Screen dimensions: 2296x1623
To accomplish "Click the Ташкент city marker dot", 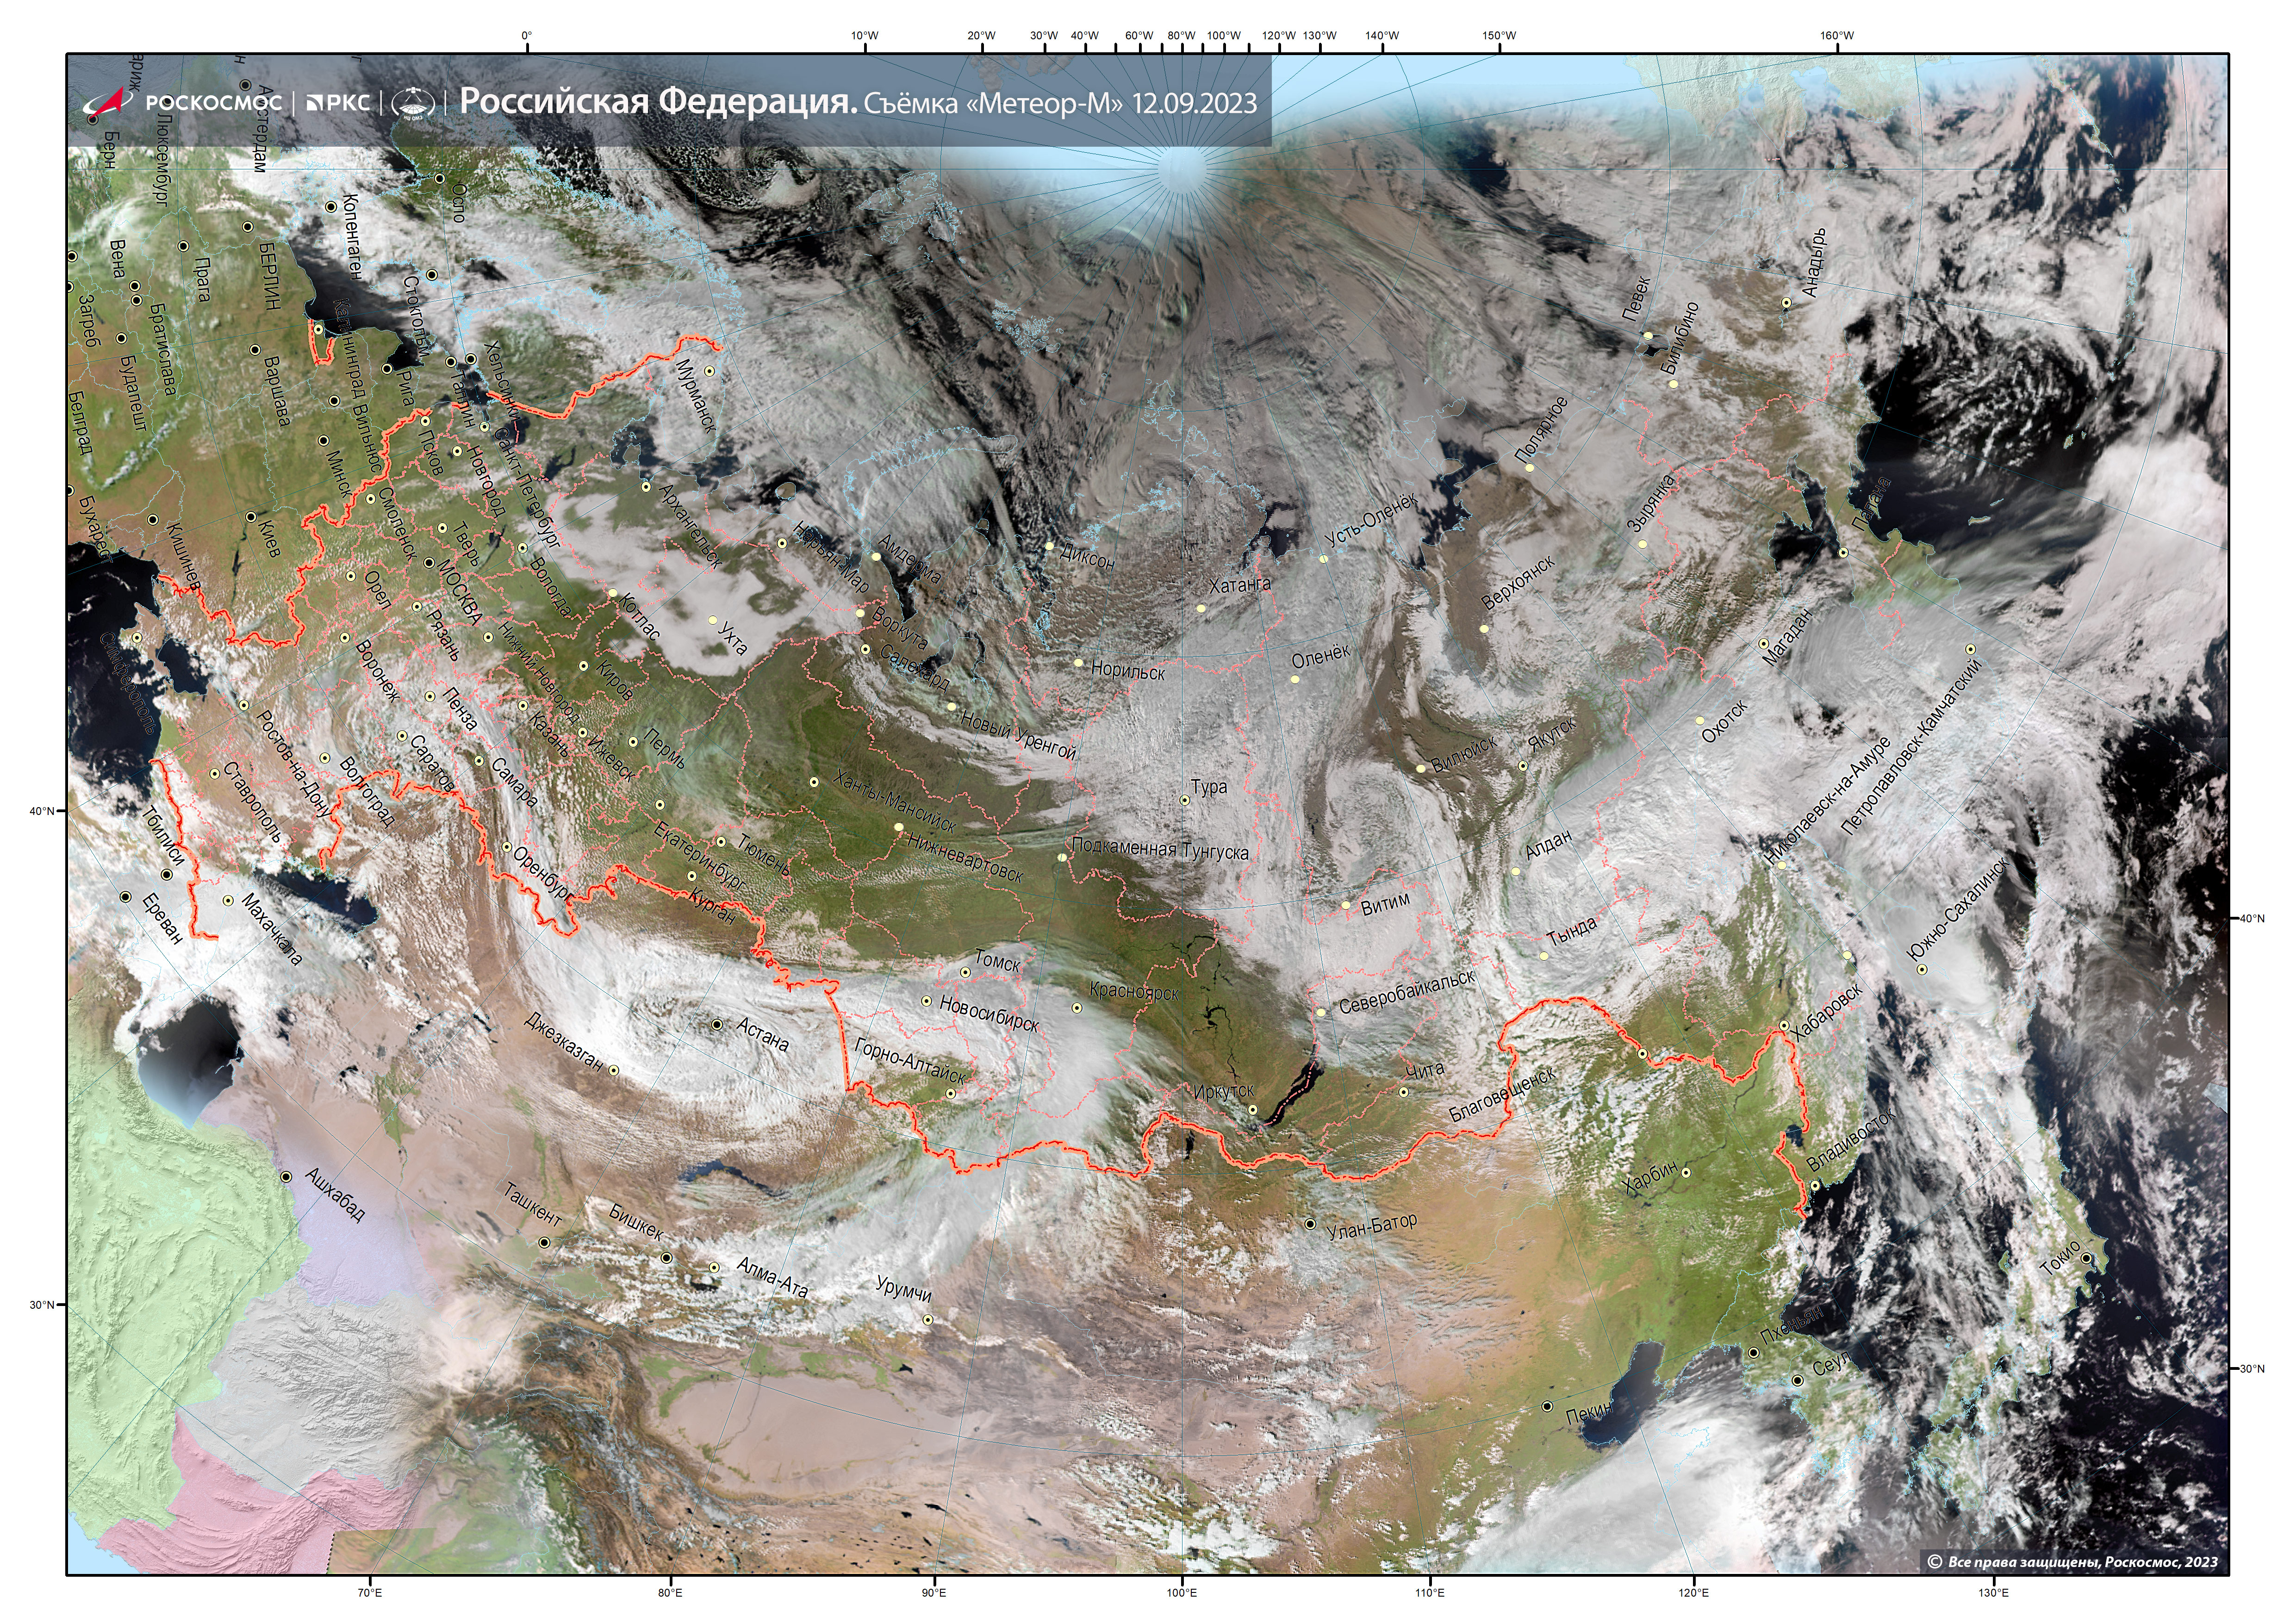I will (544, 1243).
